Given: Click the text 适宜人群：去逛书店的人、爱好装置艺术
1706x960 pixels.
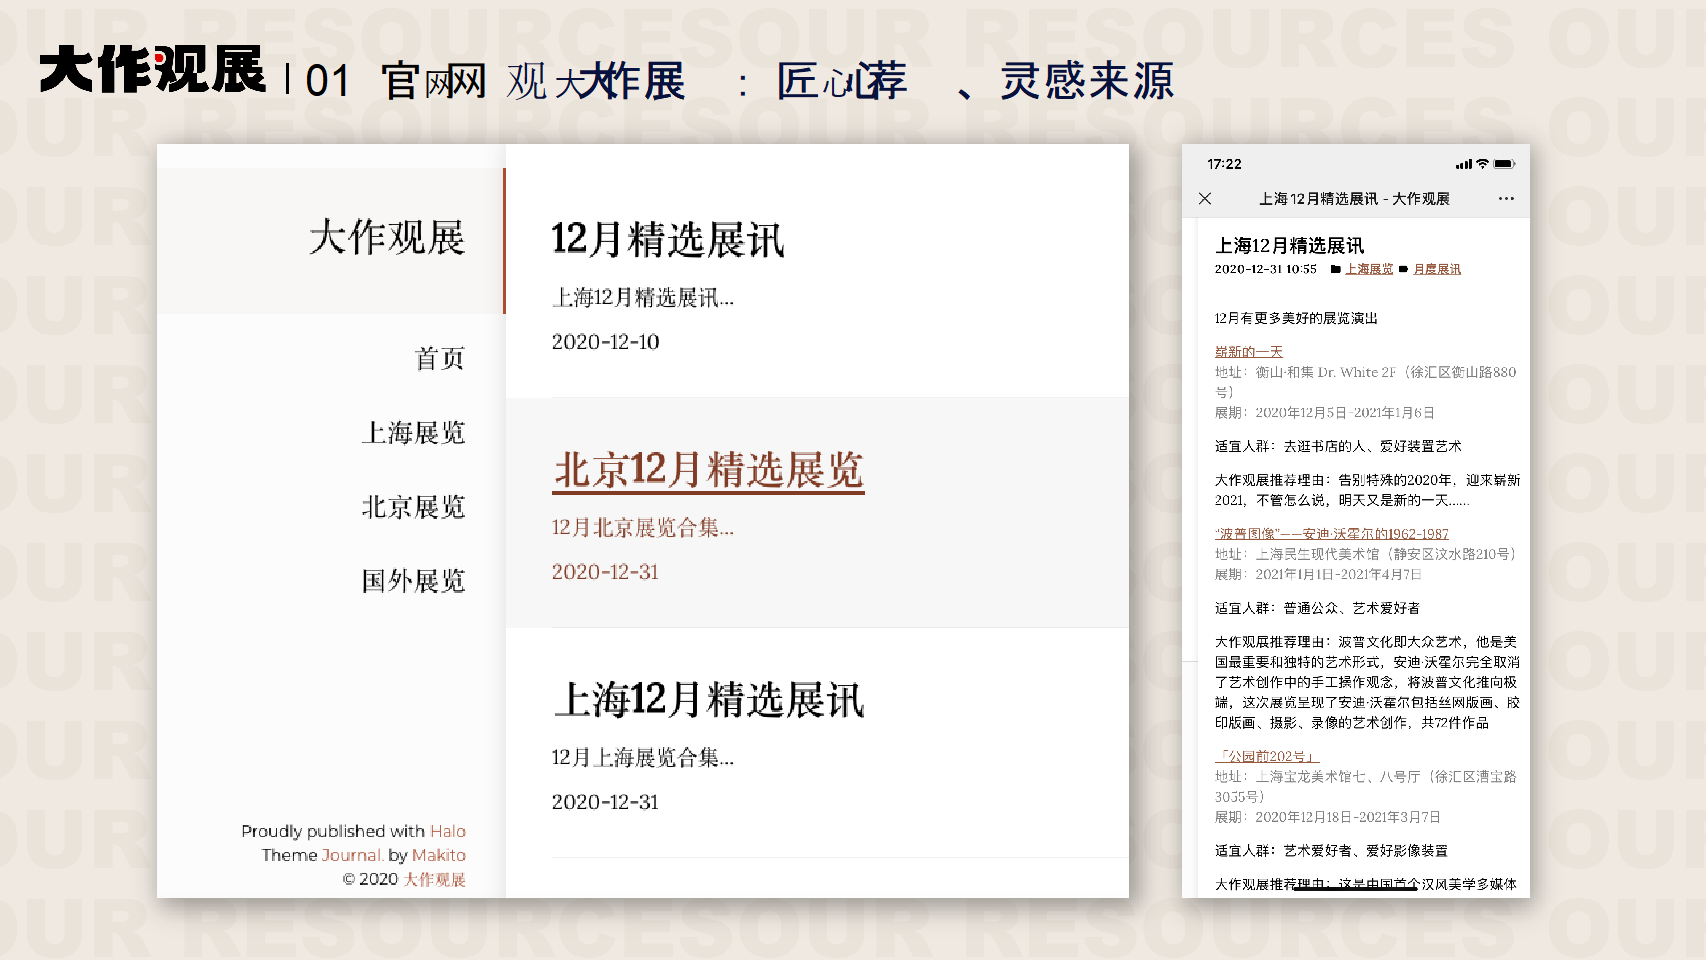Looking at the screenshot, I should coord(1338,446).
